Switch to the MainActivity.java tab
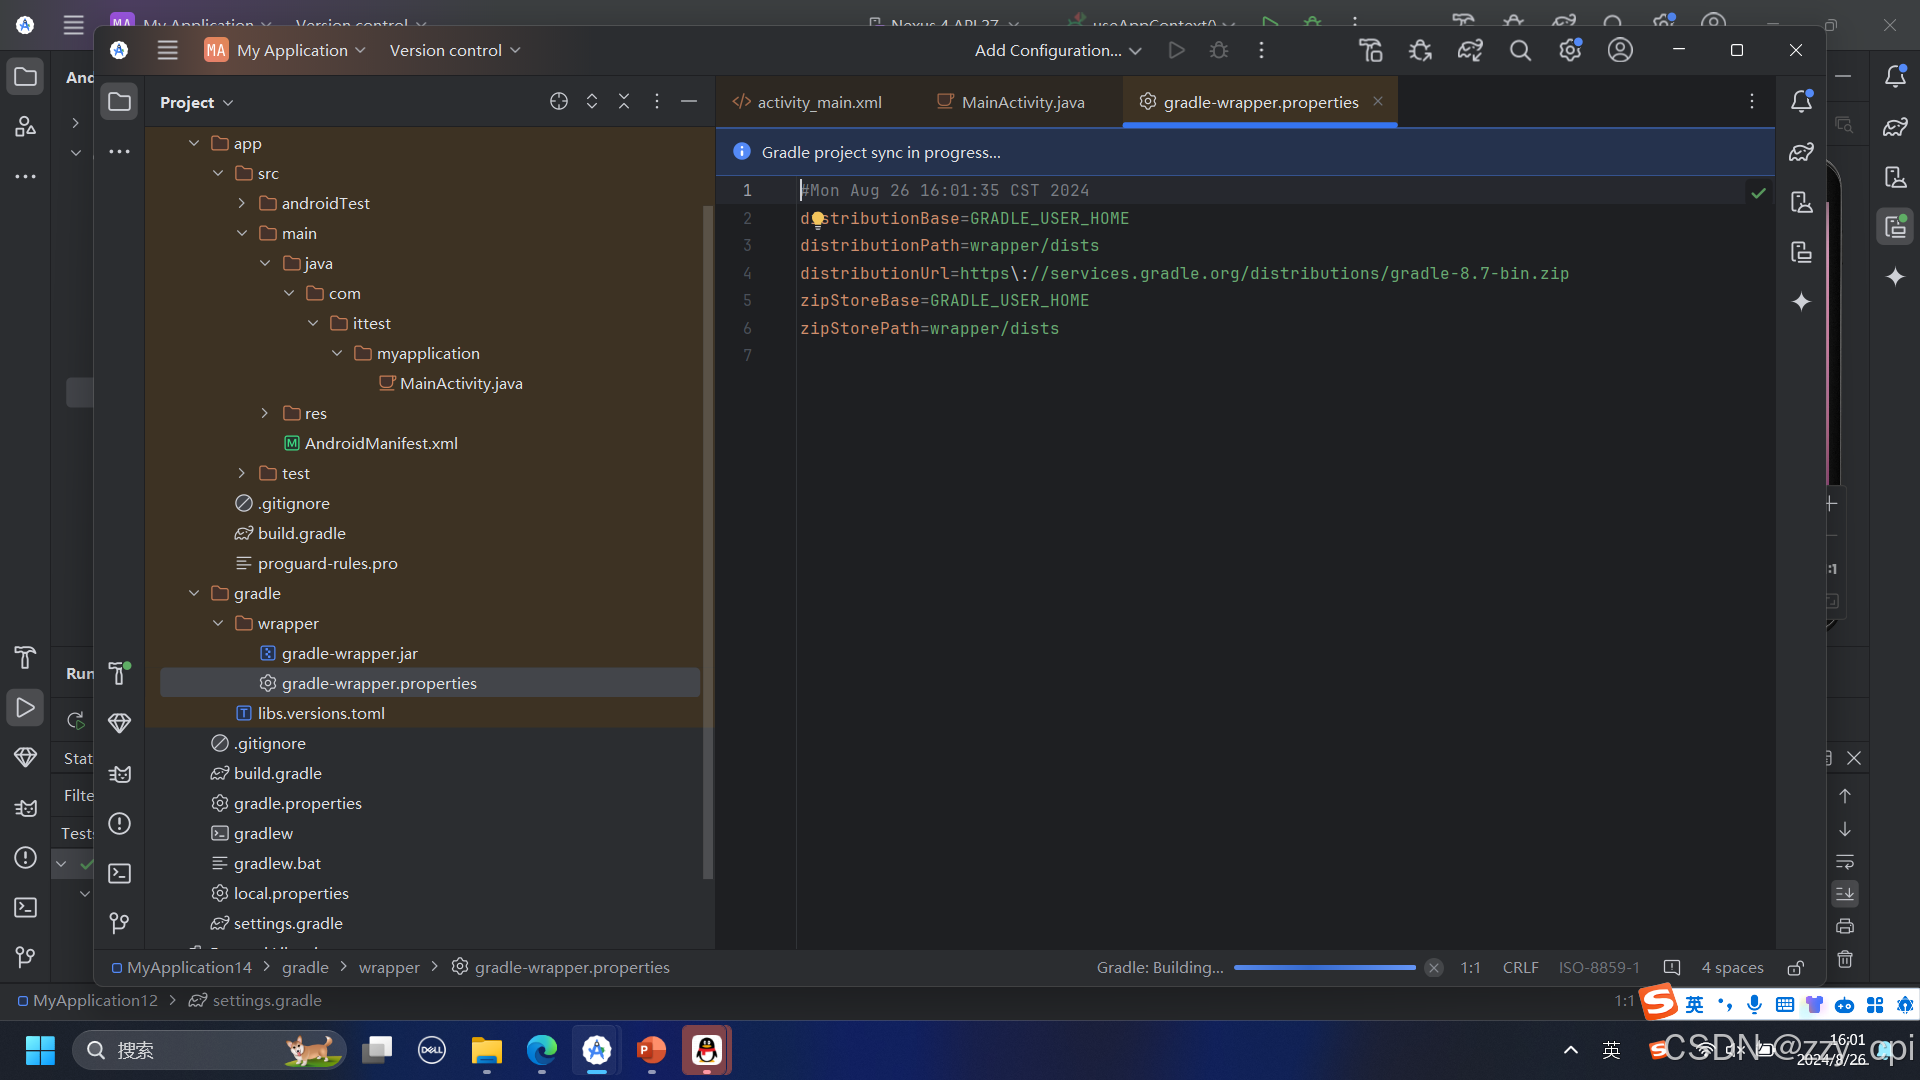Image resolution: width=1920 pixels, height=1080 pixels. coord(1020,101)
